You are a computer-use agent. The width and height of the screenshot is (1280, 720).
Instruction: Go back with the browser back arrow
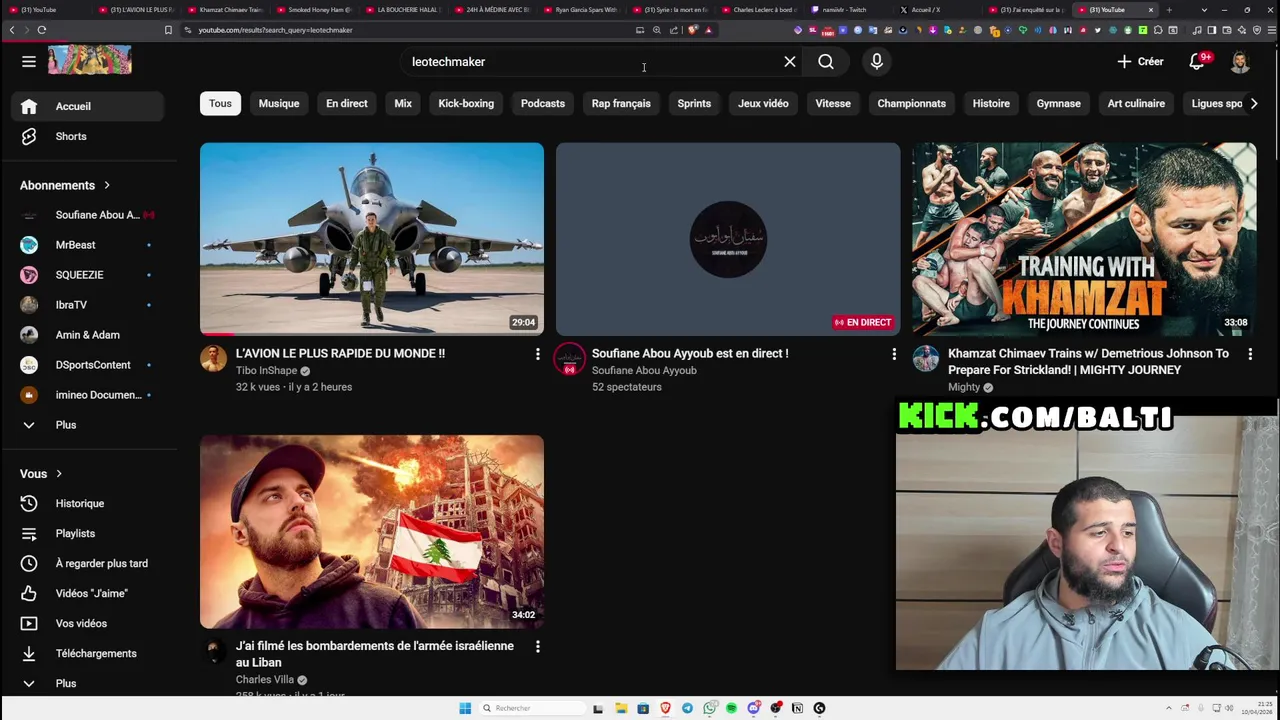pos(12,30)
